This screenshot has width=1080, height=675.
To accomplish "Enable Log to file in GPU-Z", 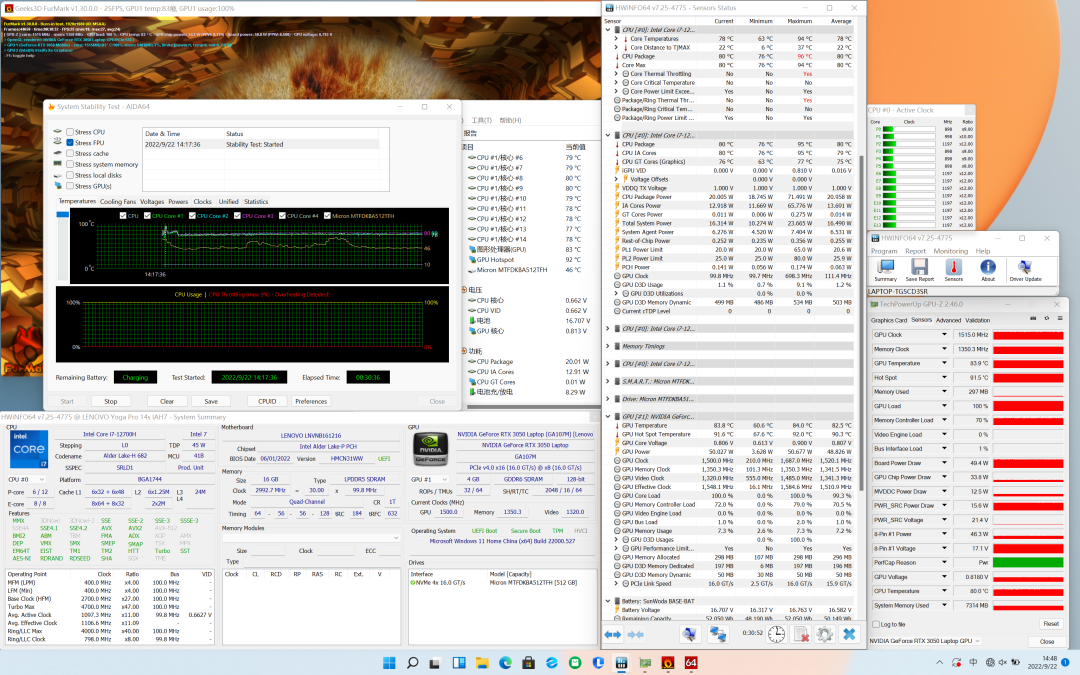I will [x=875, y=624].
